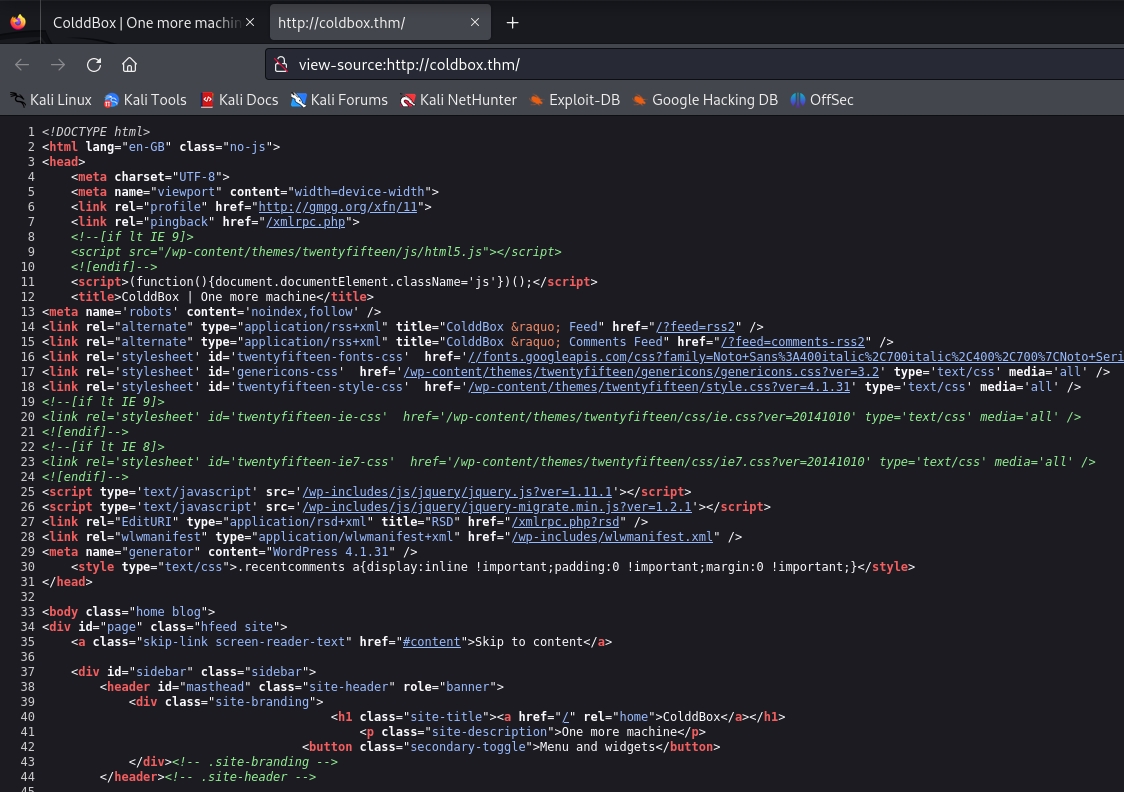Go to the browser home page icon
1124x792 pixels.
[x=129, y=65]
